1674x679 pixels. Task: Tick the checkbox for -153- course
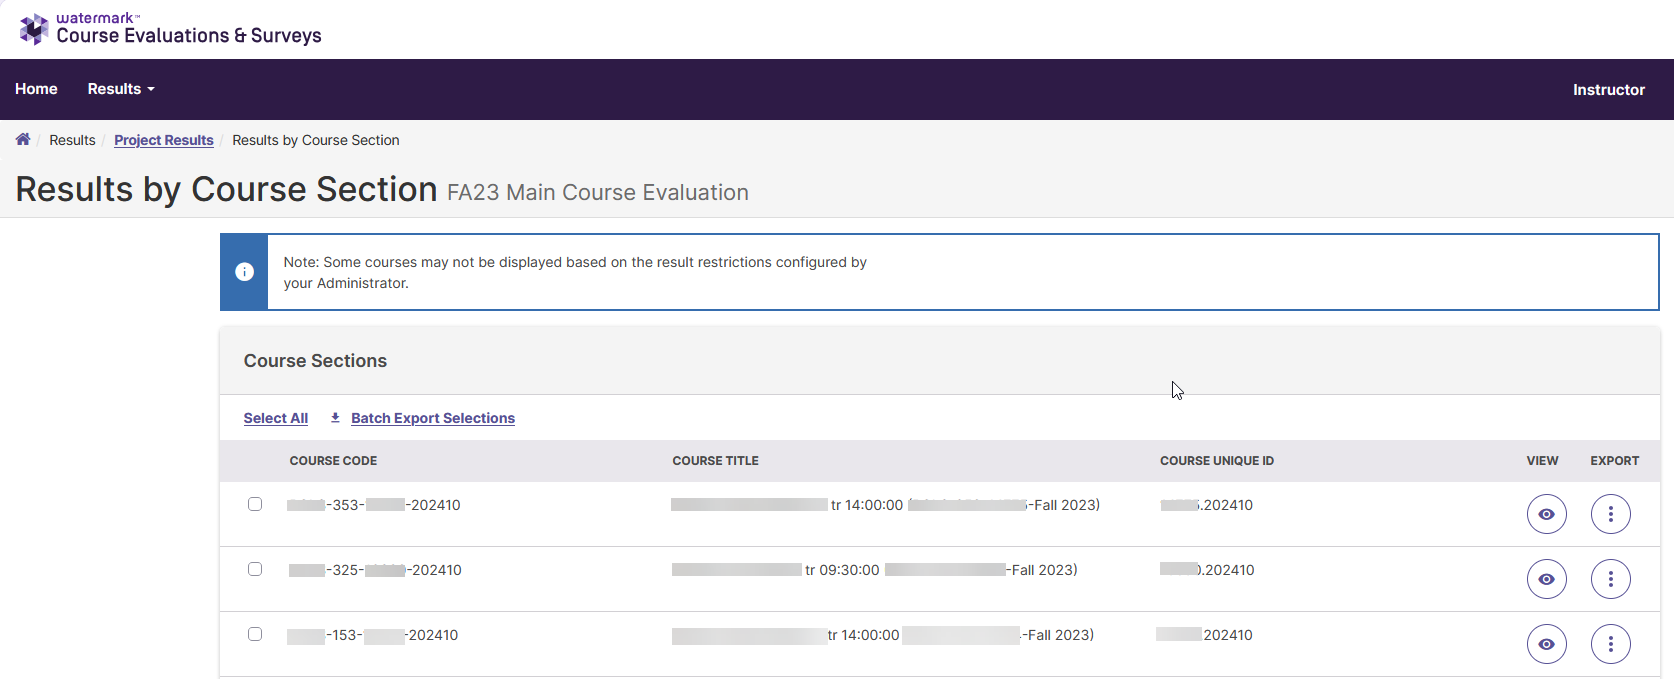255,634
